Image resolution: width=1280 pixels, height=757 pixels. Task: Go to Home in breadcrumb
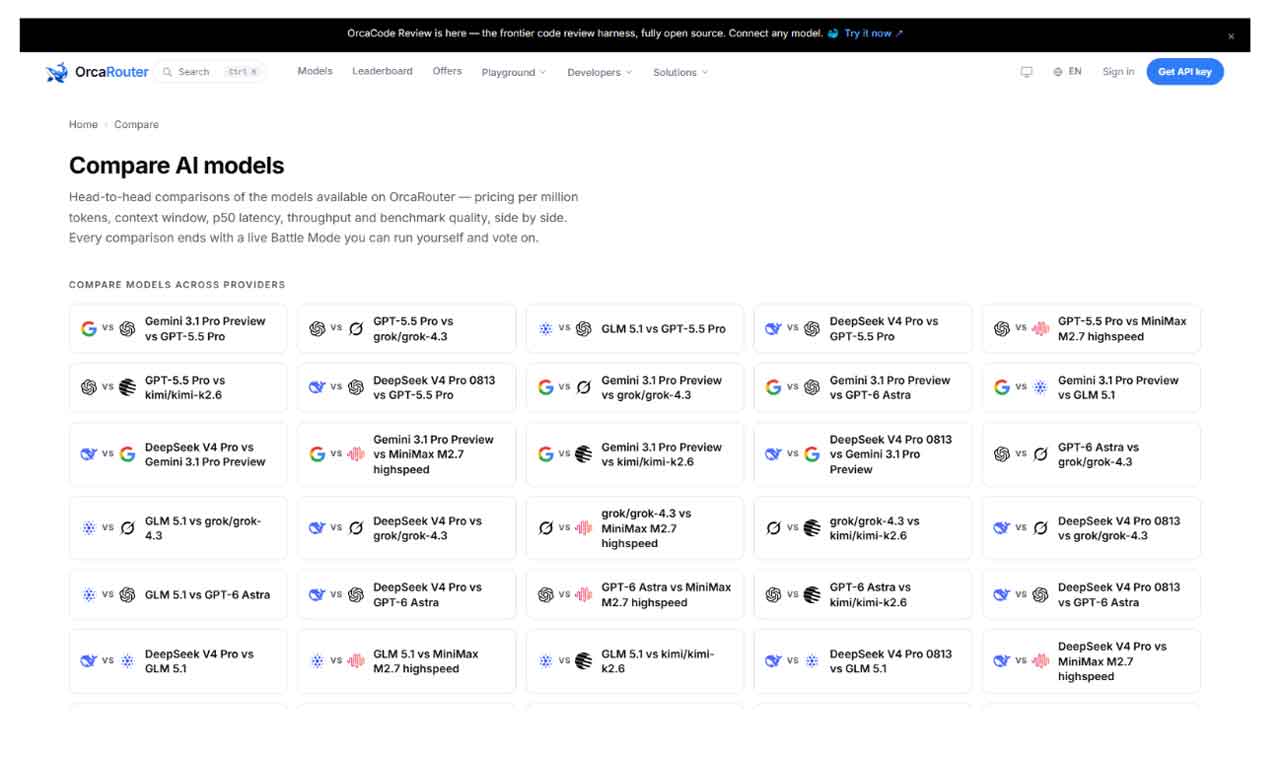(83, 125)
